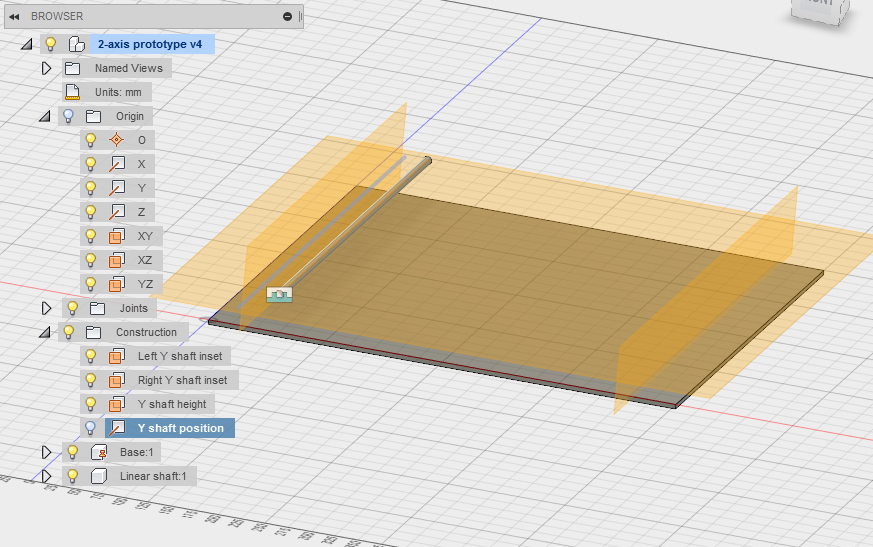Expand the Base:1 component
The height and width of the screenshot is (547, 873).
click(46, 452)
